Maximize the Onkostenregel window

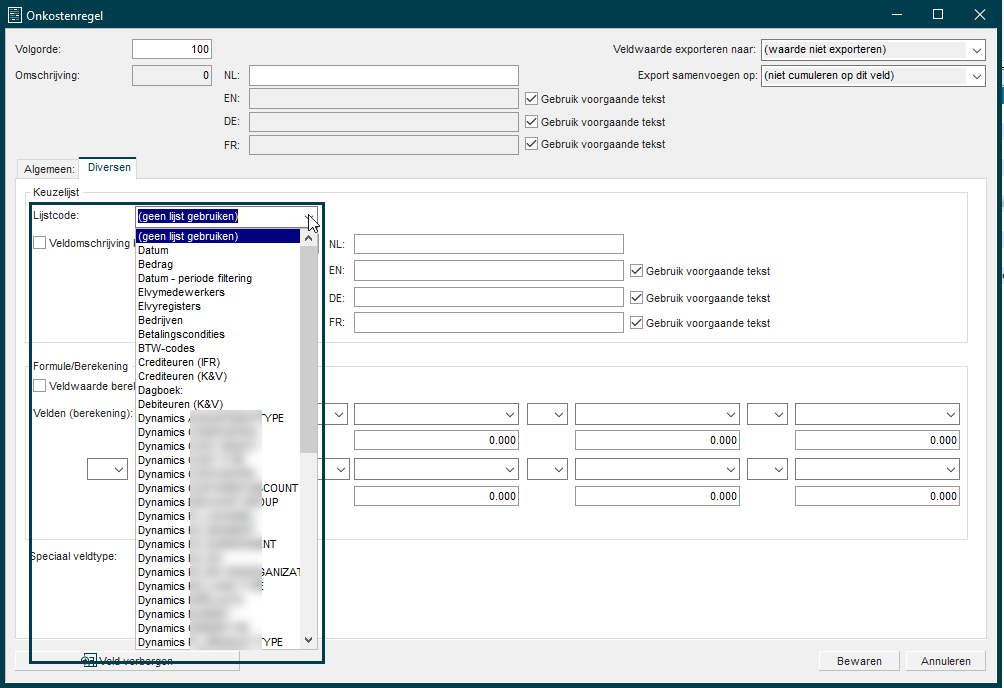[938, 15]
